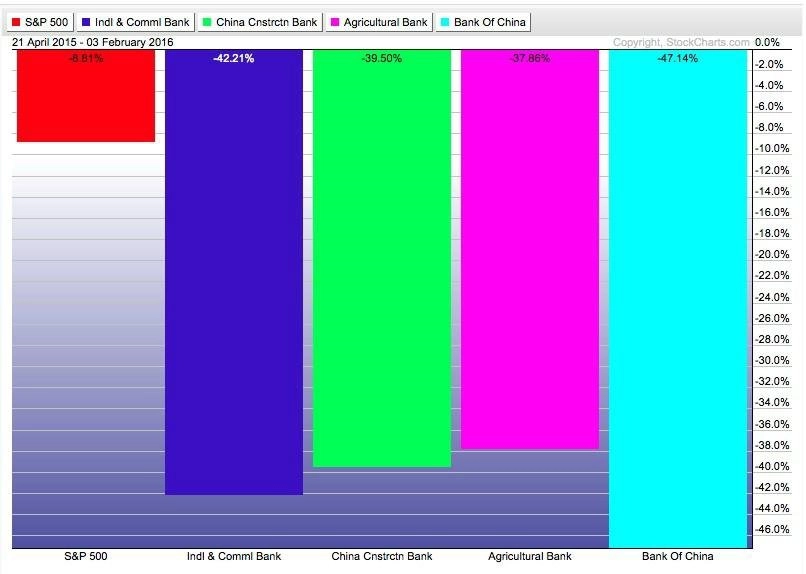This screenshot has width=806, height=574.
Task: Select the magenta Agricultural Bank bar
Action: (x=530, y=250)
